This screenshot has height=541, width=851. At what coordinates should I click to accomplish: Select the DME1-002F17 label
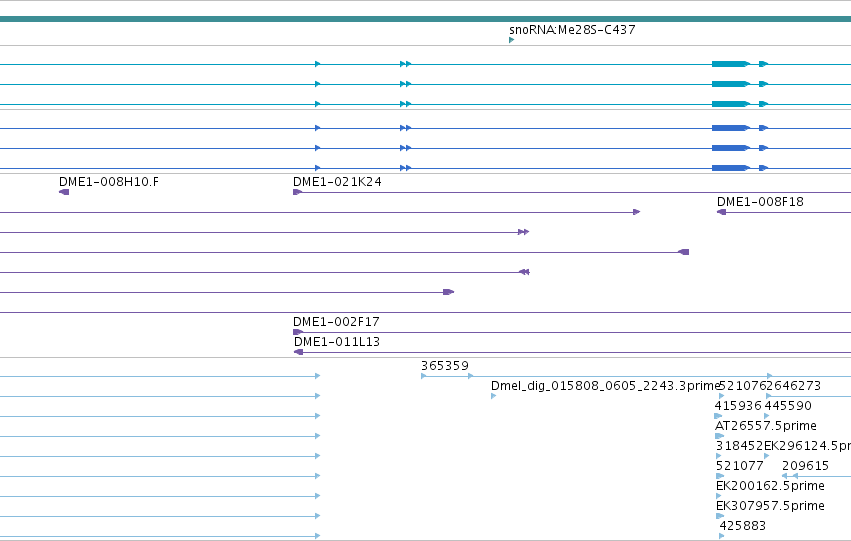tap(336, 322)
